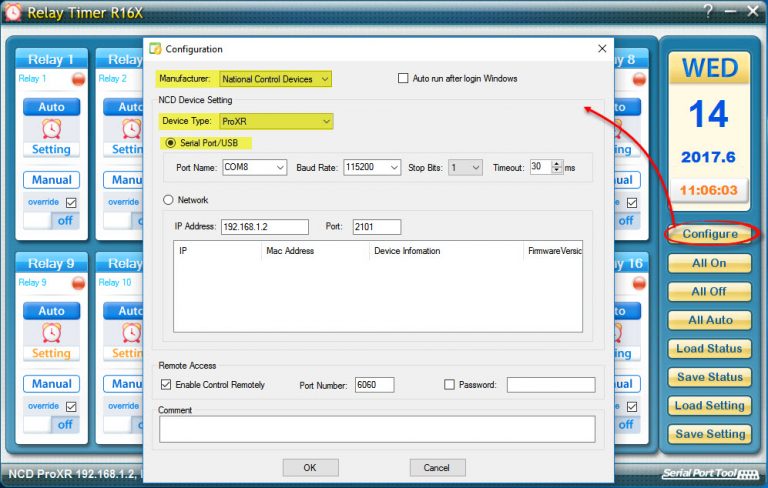Click the Configuration dialog title icon
The height and width of the screenshot is (488, 768).
(x=155, y=49)
